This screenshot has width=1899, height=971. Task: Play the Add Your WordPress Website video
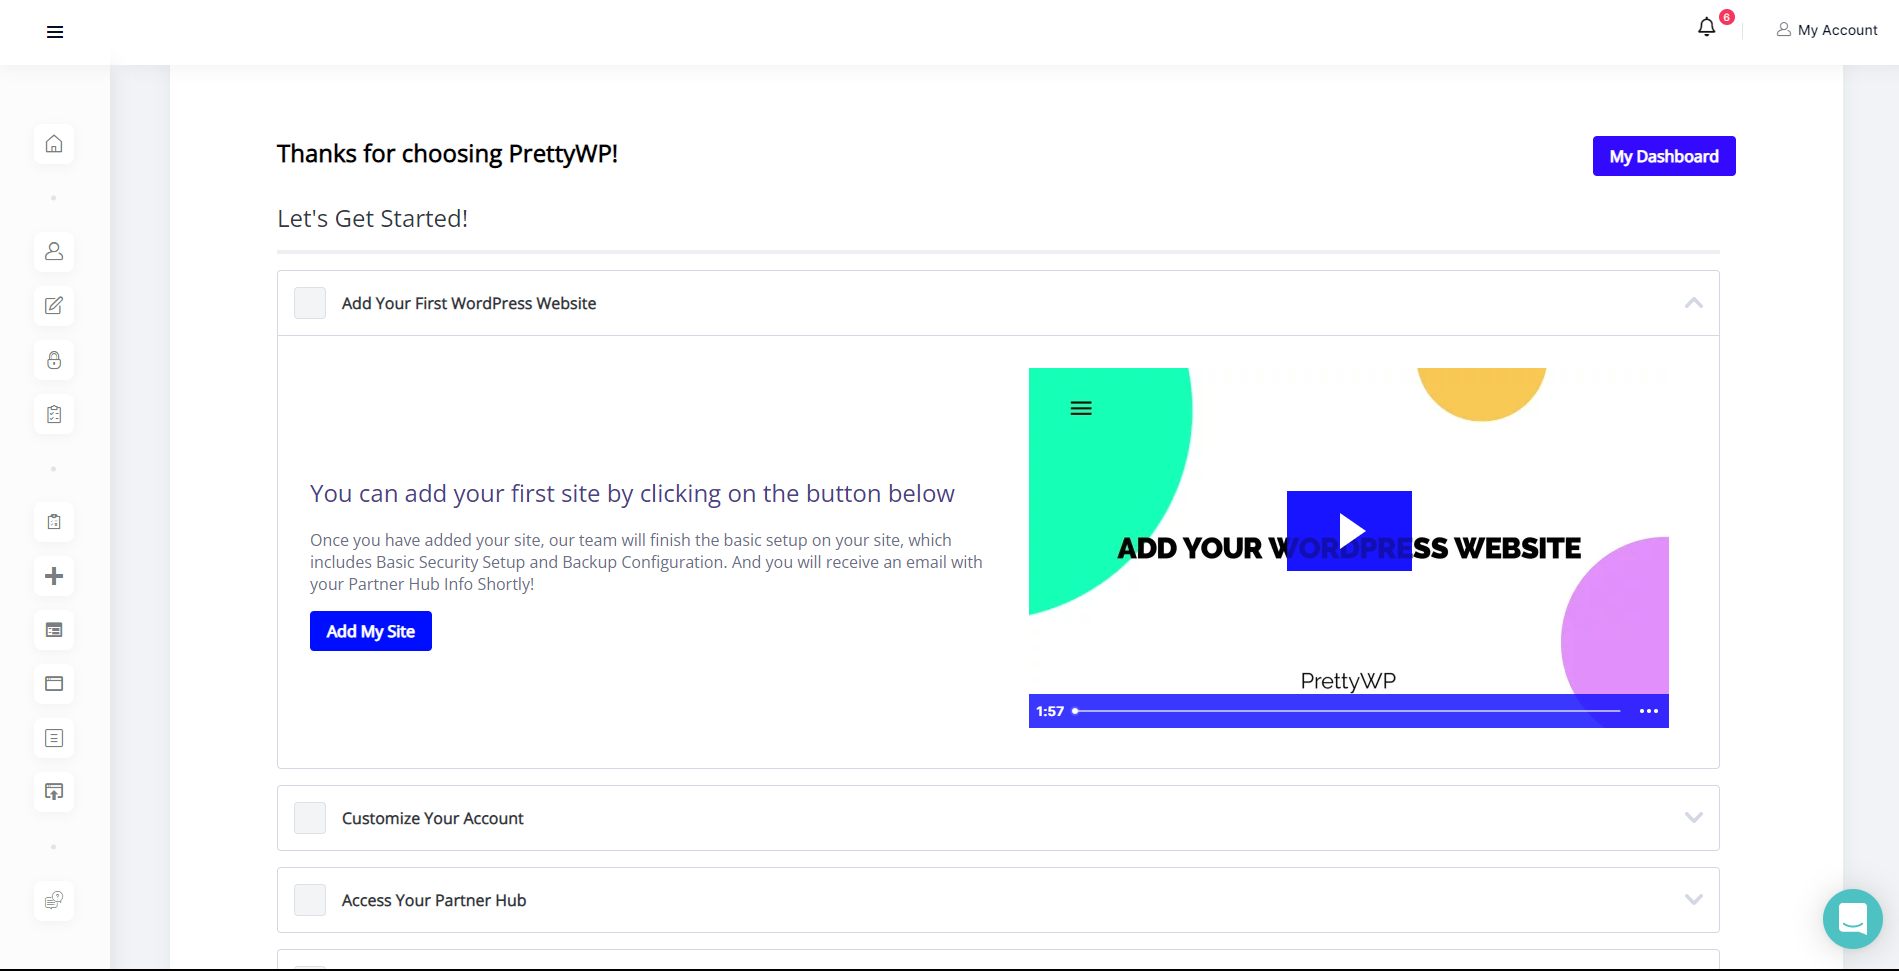[x=1349, y=531]
